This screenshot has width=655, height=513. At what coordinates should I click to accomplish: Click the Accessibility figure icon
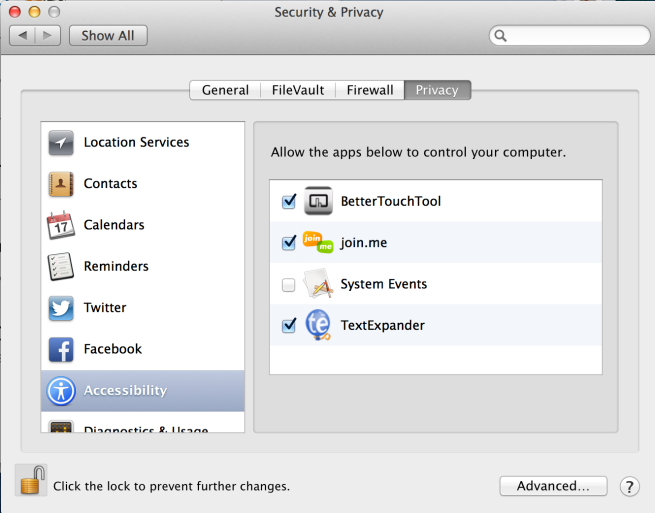coord(61,390)
